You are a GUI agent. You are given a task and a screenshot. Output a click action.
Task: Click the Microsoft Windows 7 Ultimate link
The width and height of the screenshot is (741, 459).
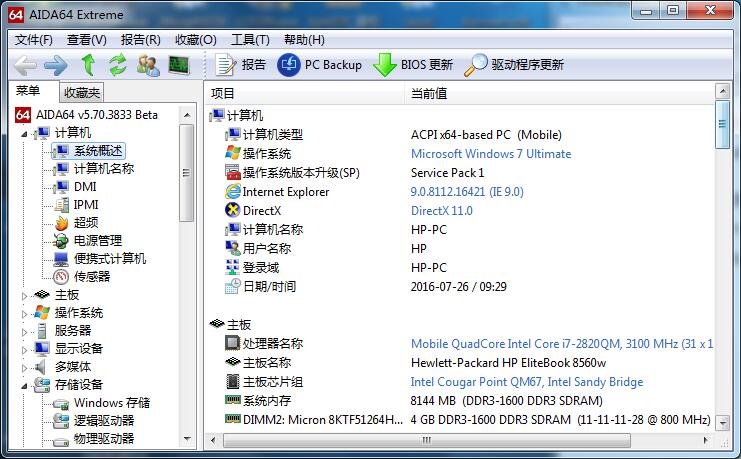pos(491,154)
